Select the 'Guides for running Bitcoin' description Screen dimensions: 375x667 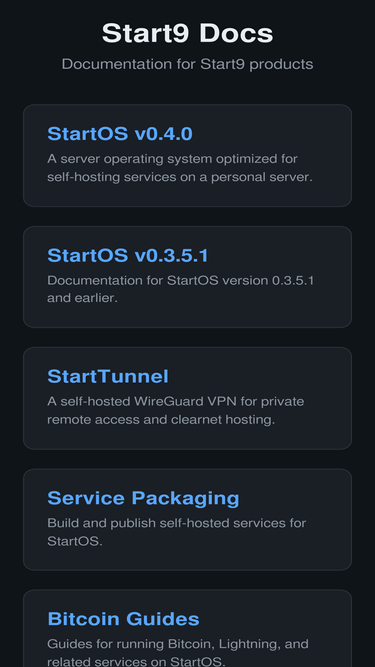pyautogui.click(x=178, y=653)
